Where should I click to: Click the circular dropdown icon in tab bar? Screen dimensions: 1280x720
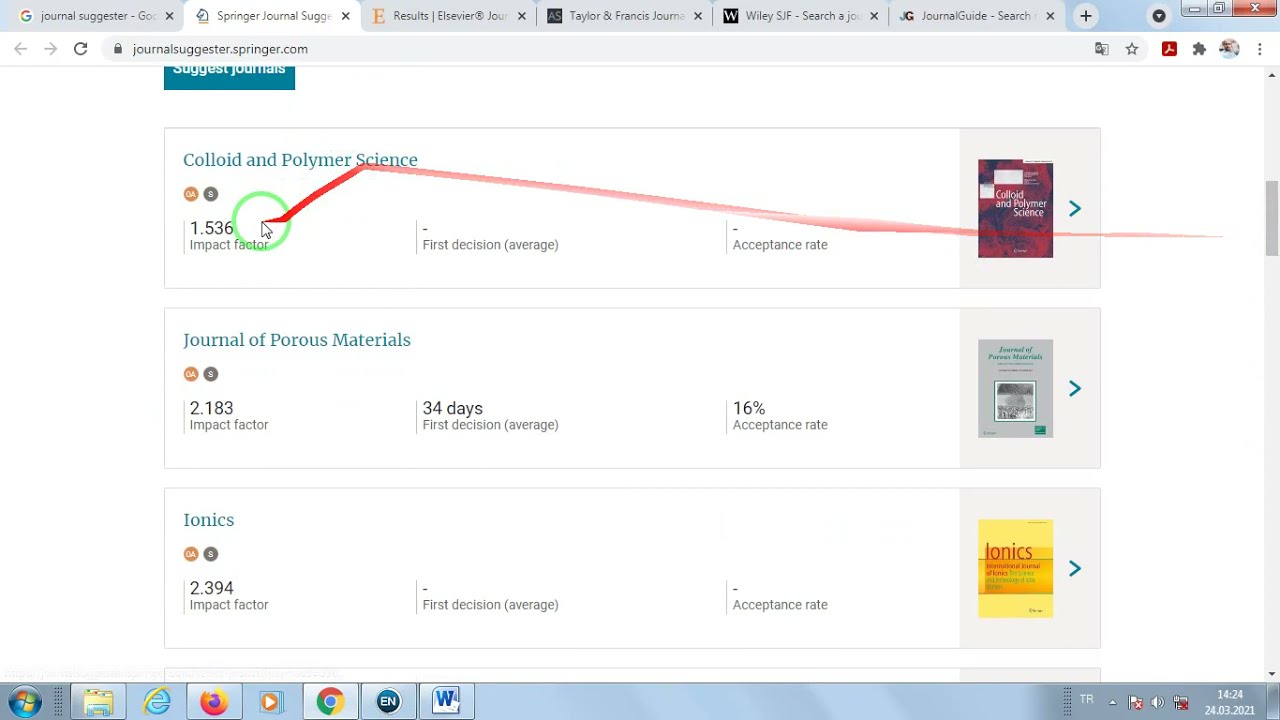pos(1159,16)
